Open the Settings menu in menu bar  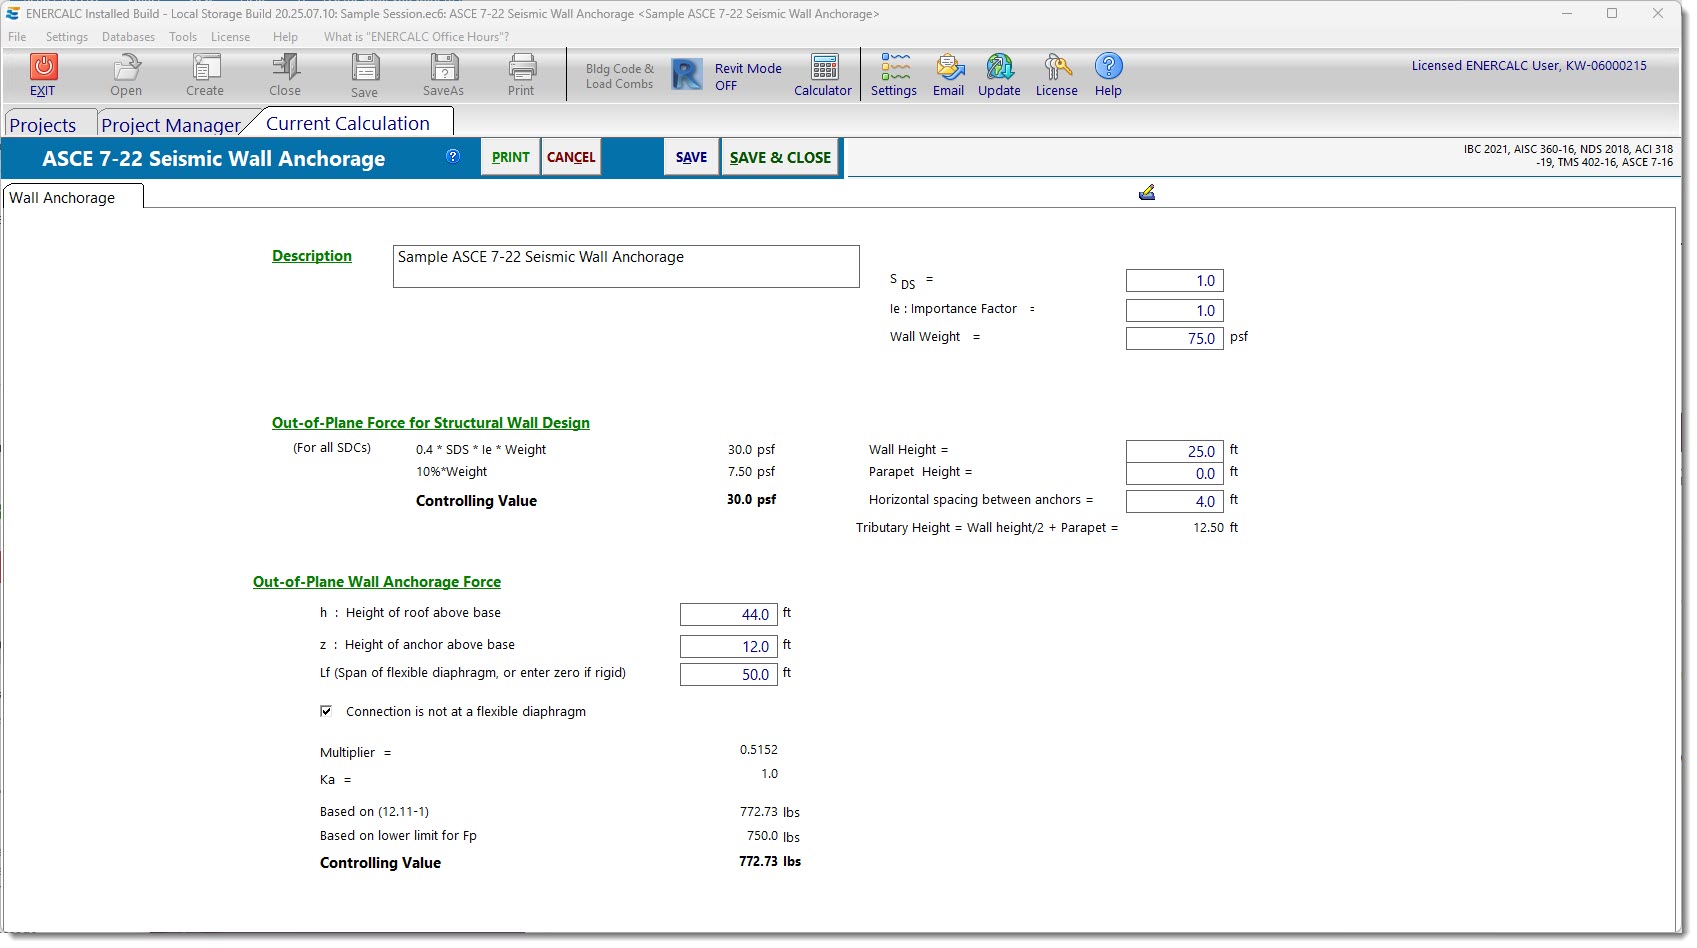[x=67, y=37]
